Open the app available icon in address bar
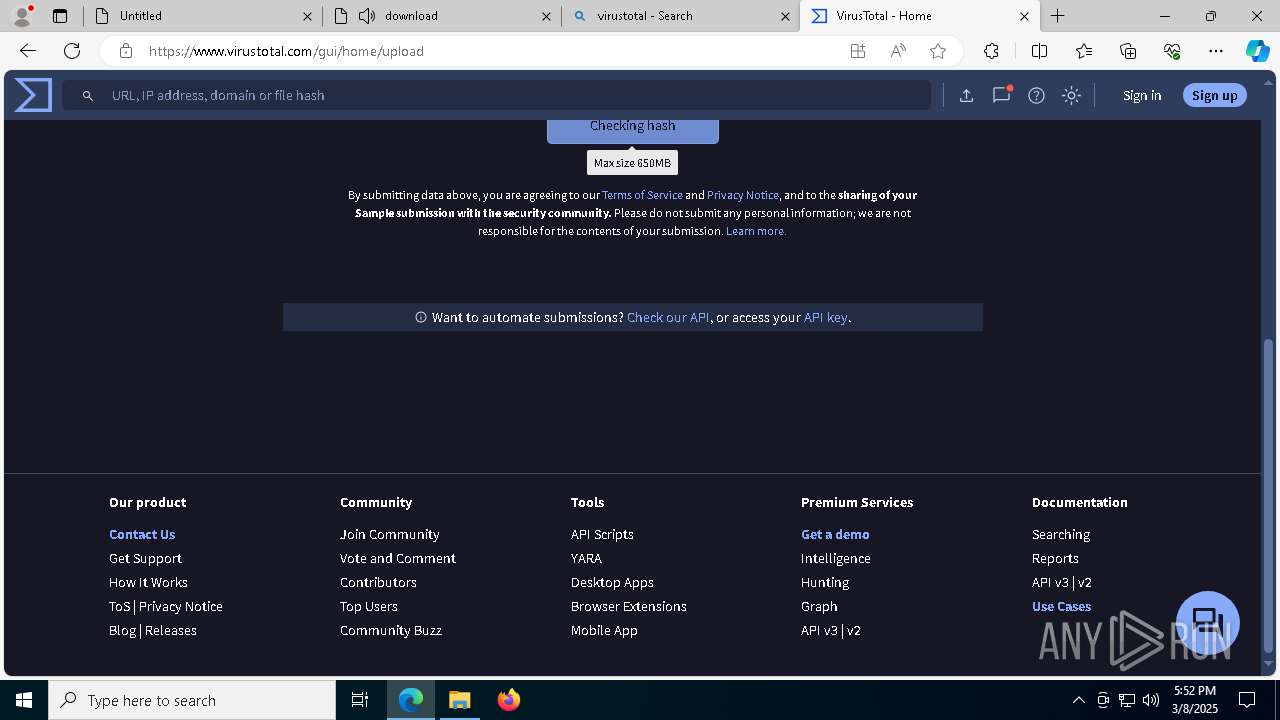Viewport: 1280px width, 720px height. click(858, 51)
